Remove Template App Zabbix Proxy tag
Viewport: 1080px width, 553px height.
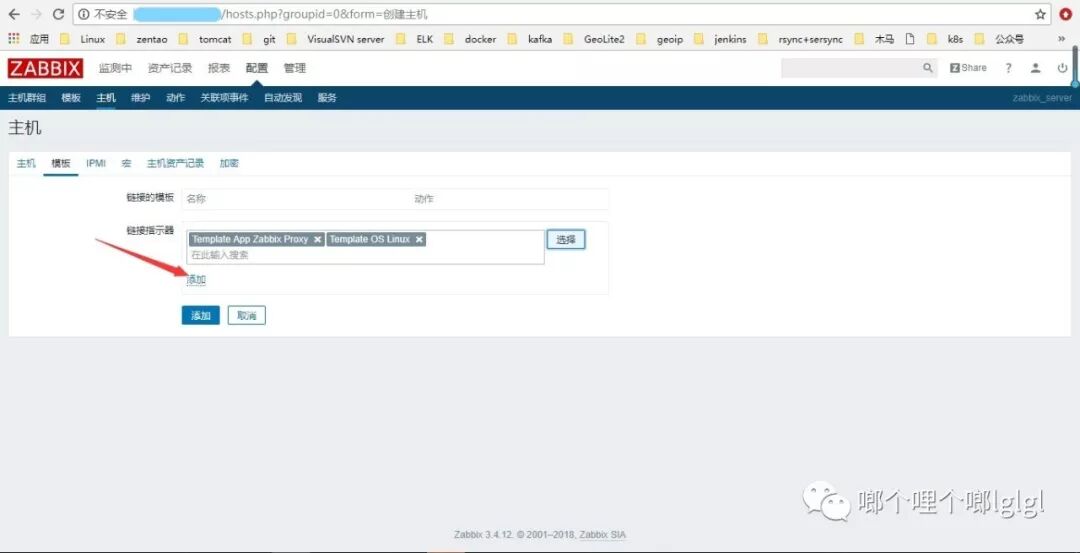[x=317, y=240]
